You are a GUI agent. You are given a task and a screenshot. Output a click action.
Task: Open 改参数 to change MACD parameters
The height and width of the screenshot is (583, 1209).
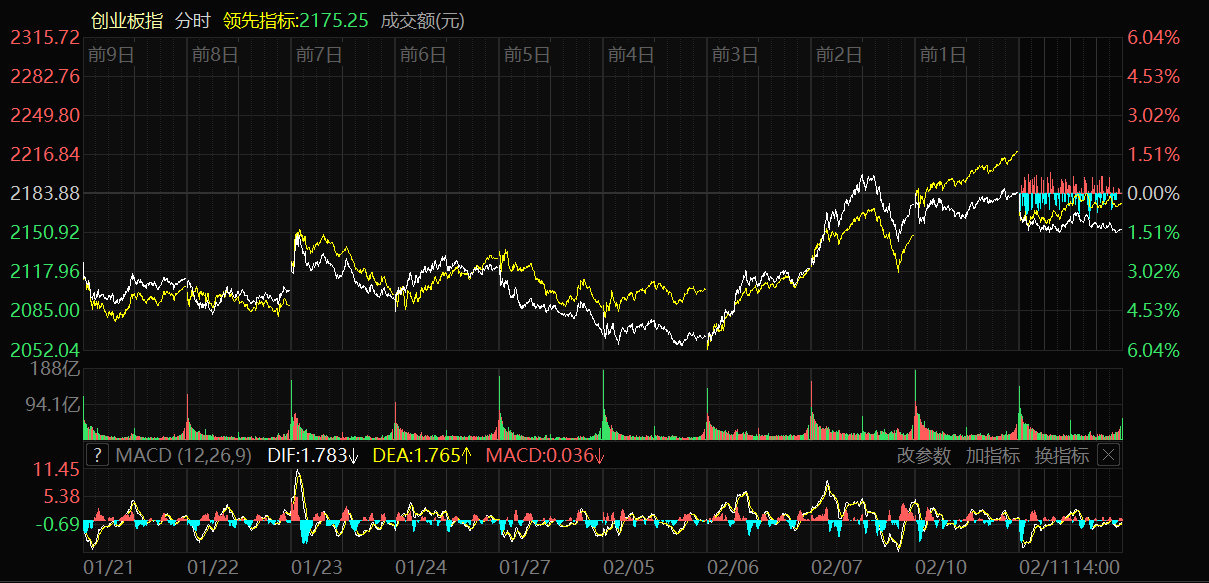(923, 456)
